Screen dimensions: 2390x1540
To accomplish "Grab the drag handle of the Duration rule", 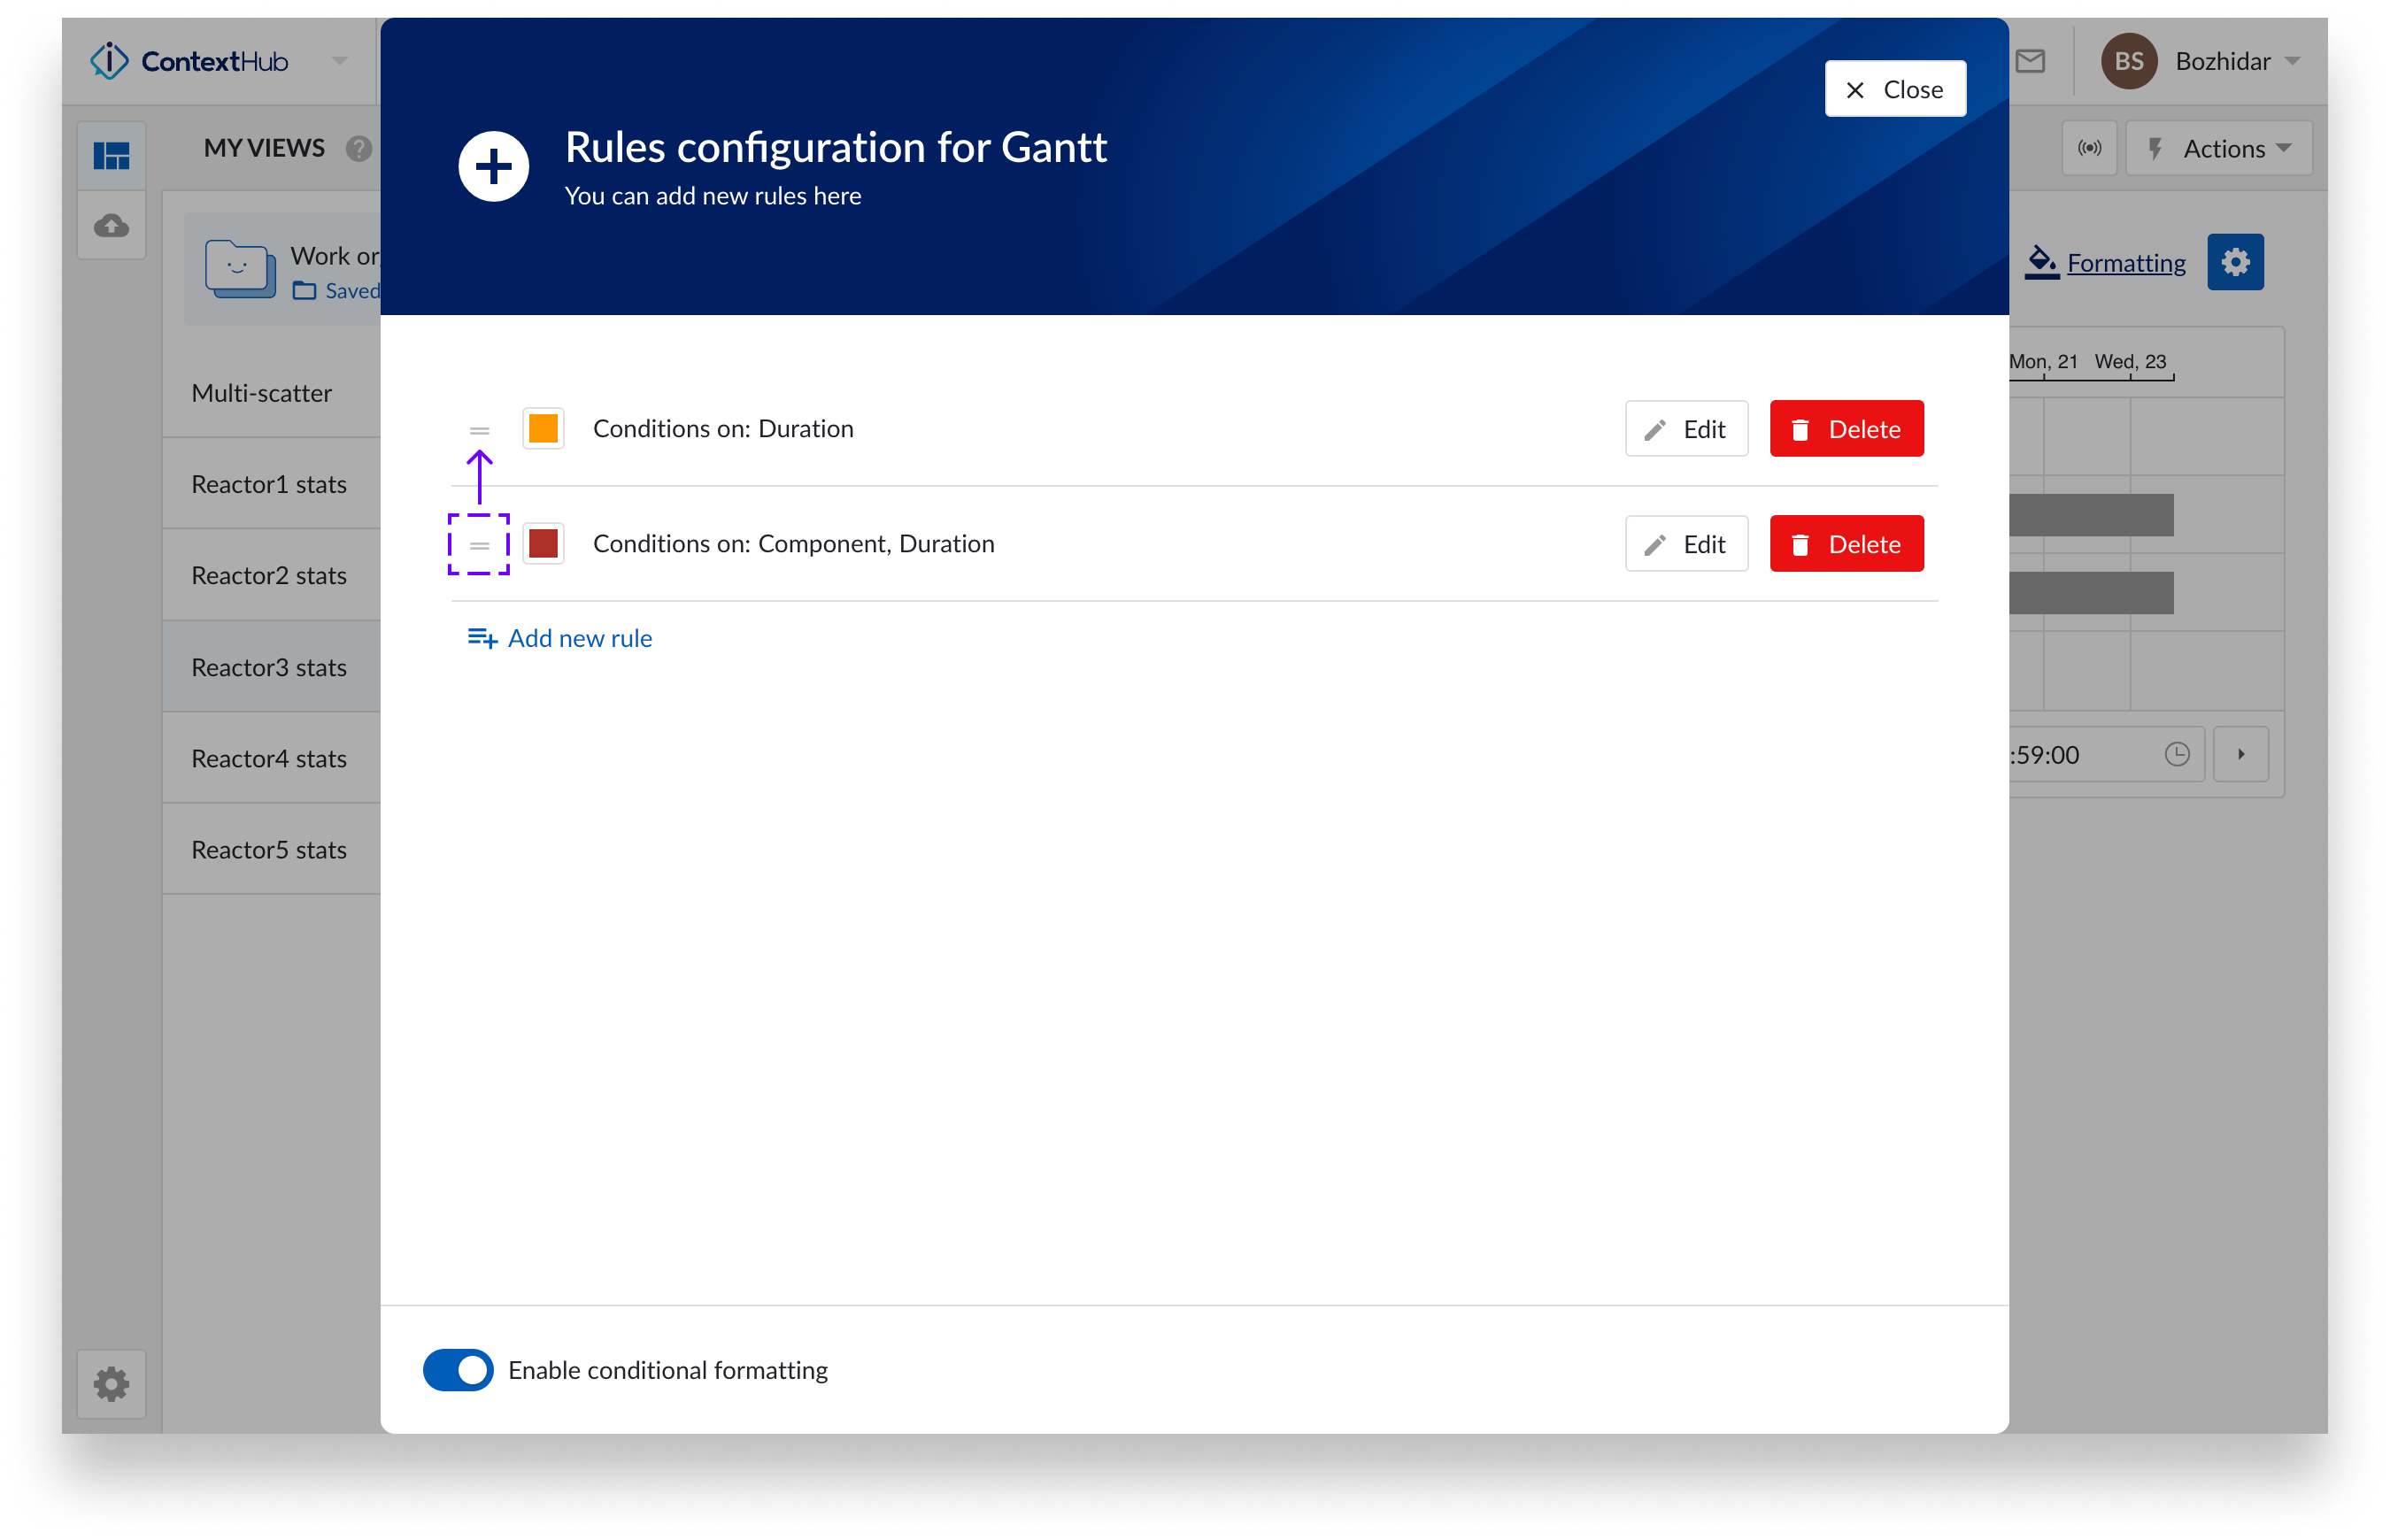I will pos(480,428).
